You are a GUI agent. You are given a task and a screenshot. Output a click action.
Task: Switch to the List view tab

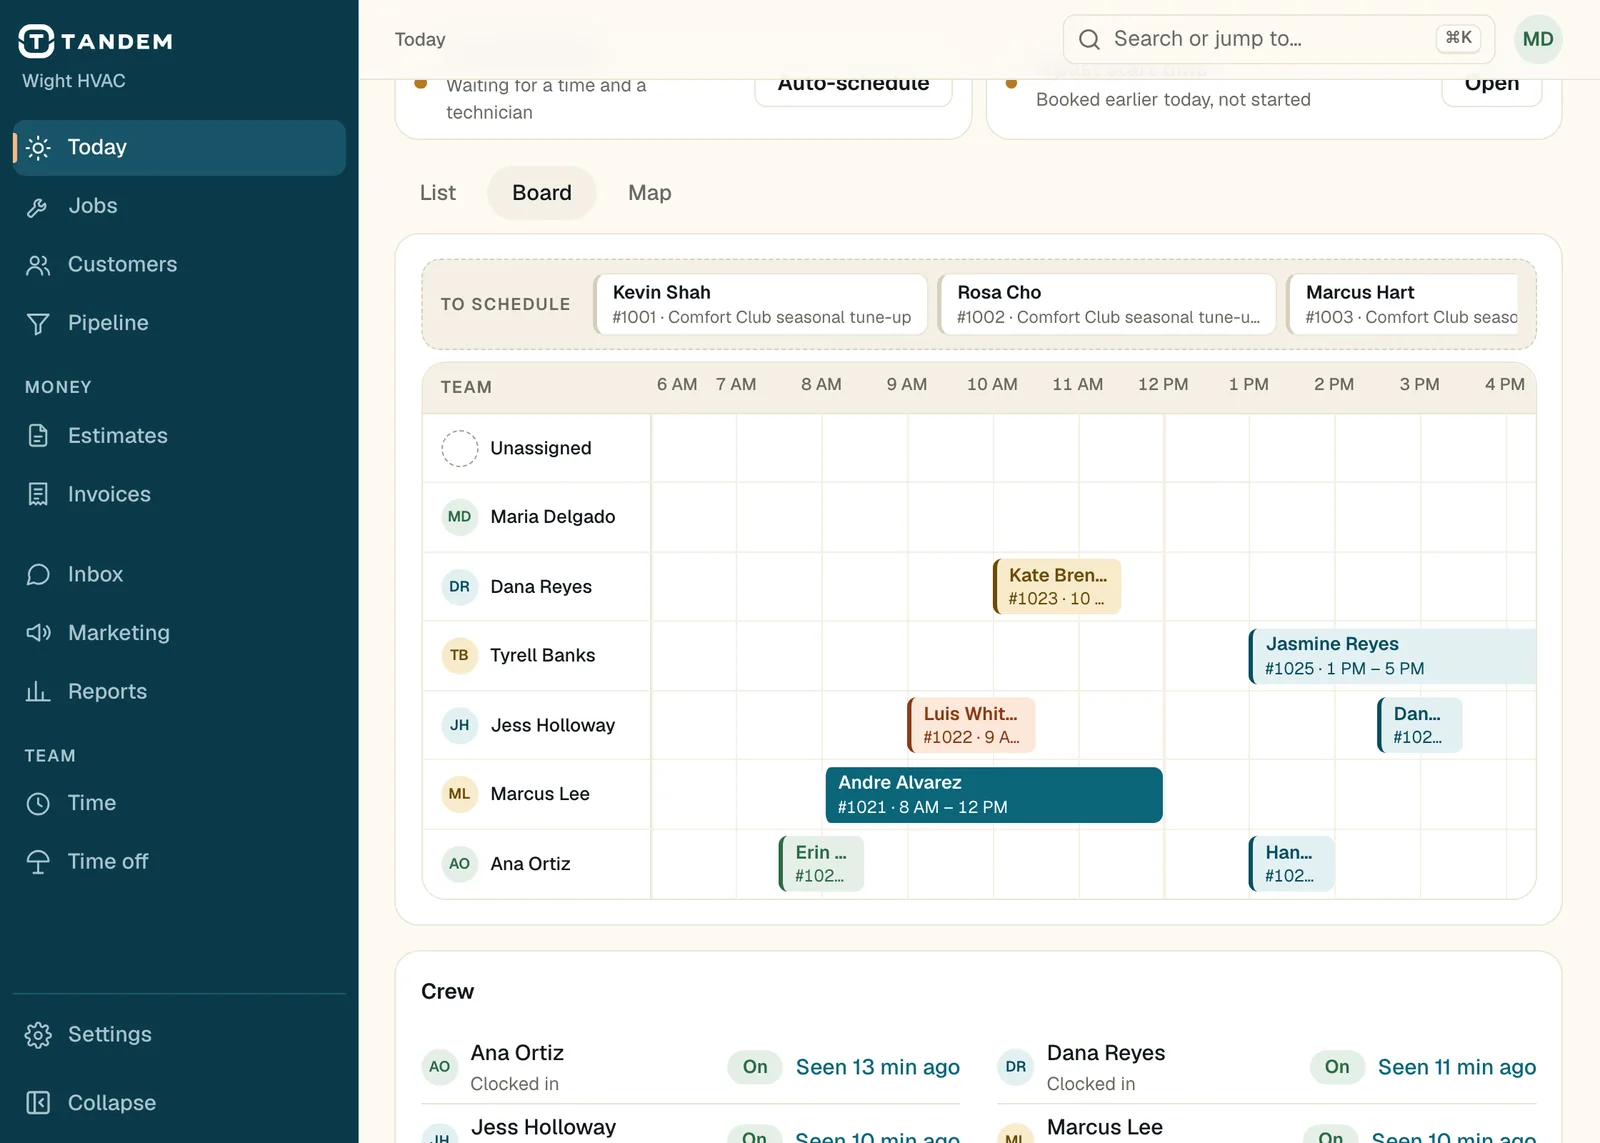[x=438, y=193]
